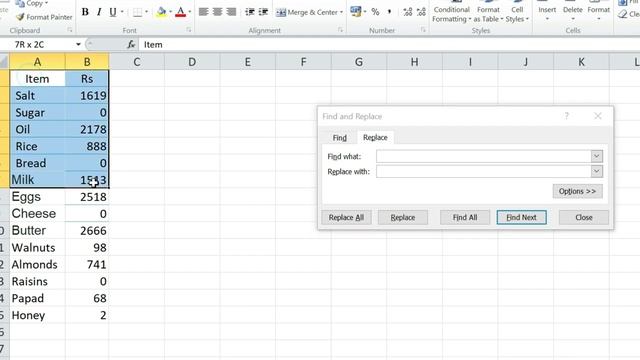Click Find Next button
This screenshot has height=360, width=640.
521,218
